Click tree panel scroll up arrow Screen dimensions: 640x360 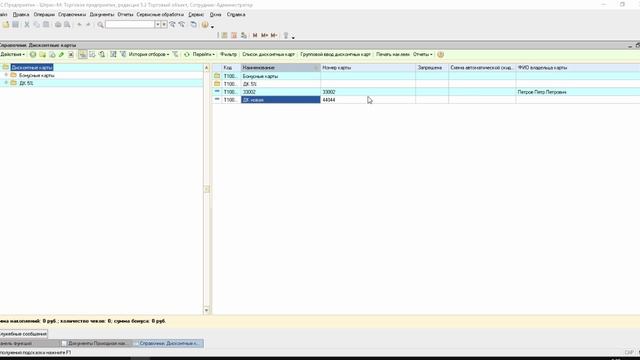[x=207, y=68]
